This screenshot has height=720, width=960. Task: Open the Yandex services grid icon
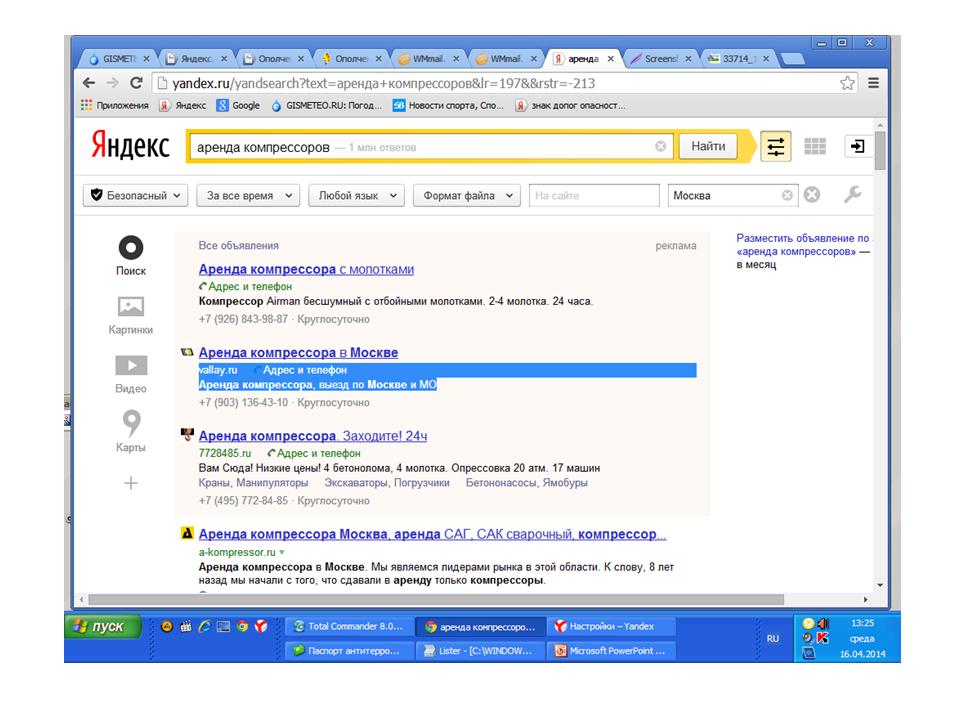(815, 146)
